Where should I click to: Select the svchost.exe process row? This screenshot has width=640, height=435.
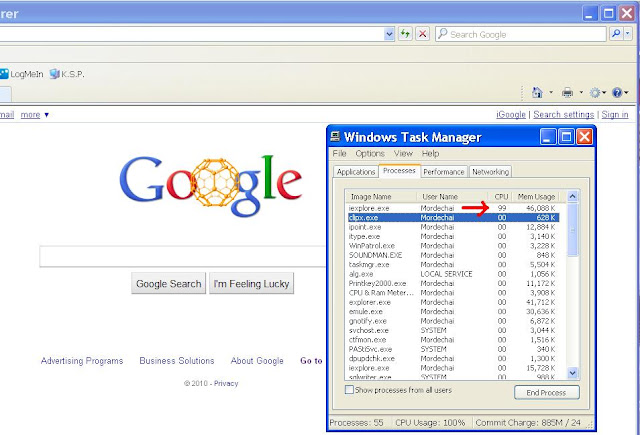click(453, 330)
